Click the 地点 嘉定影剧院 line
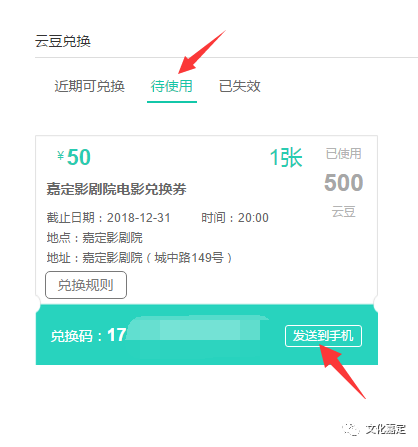The height and width of the screenshot is (447, 418). pyautogui.click(x=95, y=238)
